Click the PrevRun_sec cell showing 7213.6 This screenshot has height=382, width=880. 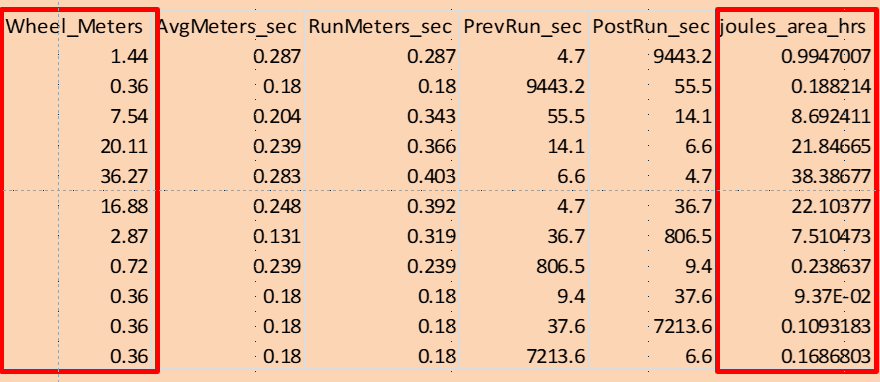(x=523, y=356)
